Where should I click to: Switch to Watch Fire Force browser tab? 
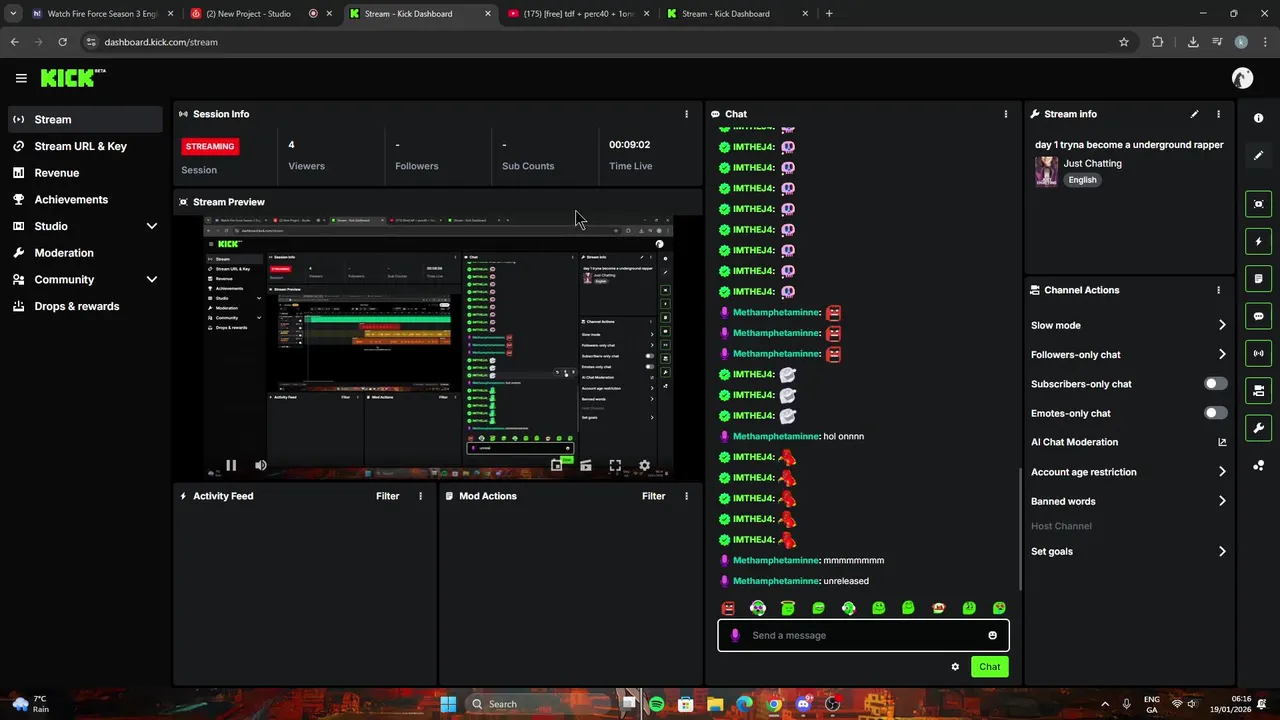(103, 14)
